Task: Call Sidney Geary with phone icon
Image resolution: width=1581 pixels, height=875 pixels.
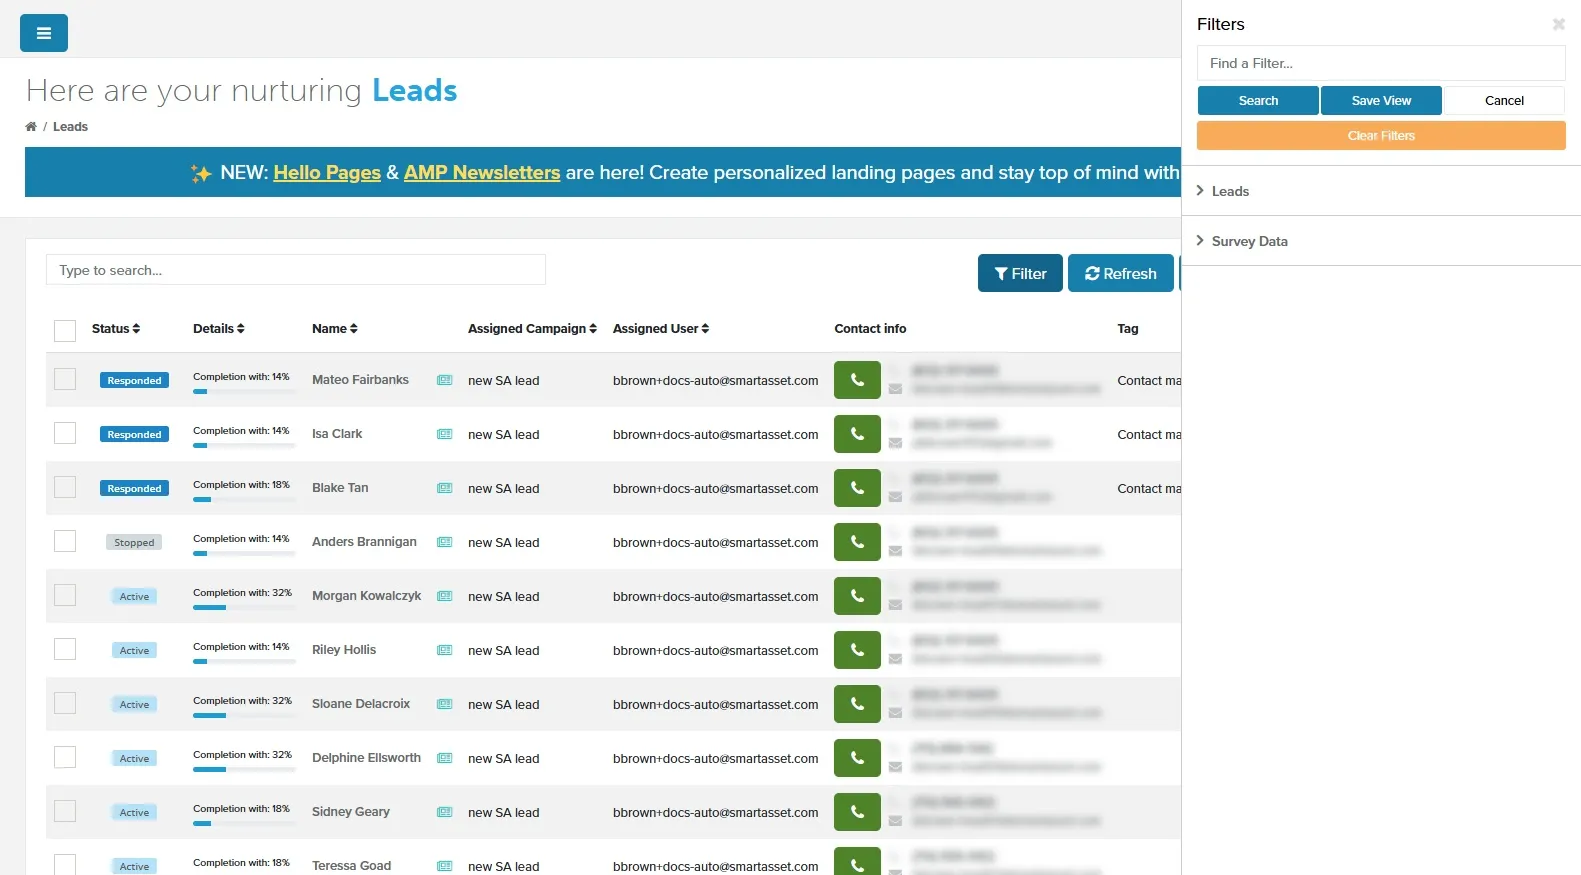Action: 857,812
